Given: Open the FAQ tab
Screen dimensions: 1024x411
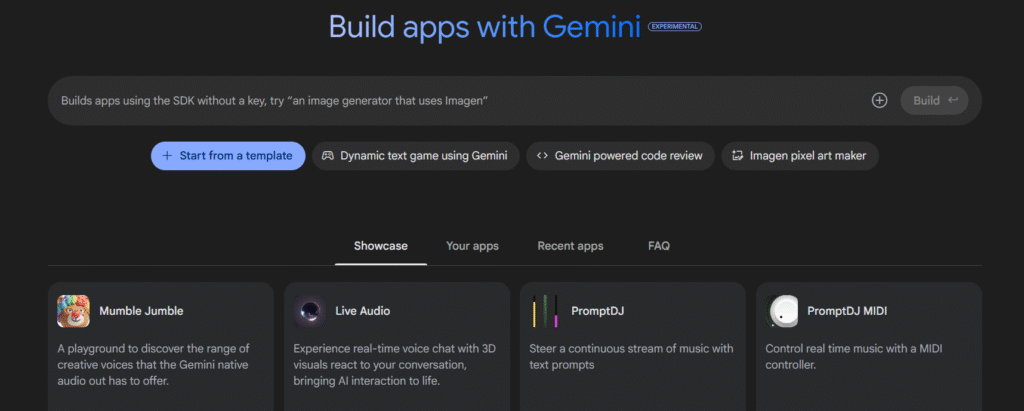Looking at the screenshot, I should click(659, 246).
